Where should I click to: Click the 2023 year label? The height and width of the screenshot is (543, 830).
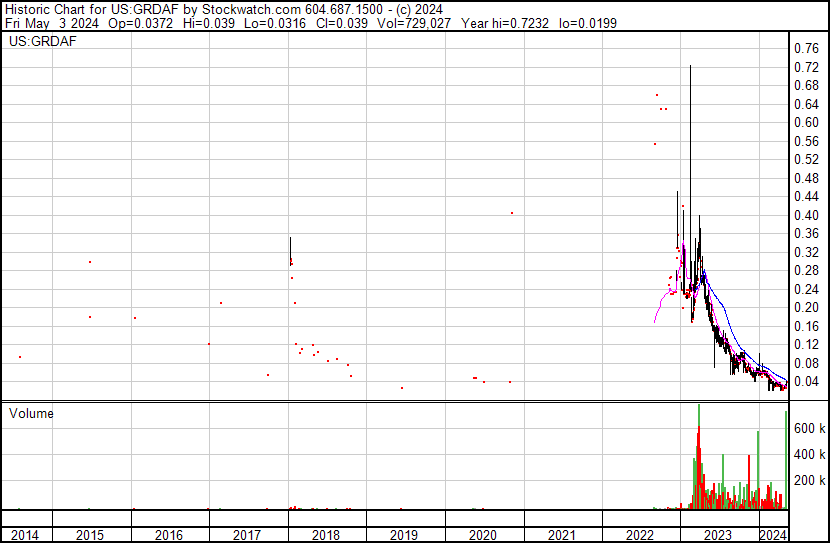pyautogui.click(x=718, y=535)
